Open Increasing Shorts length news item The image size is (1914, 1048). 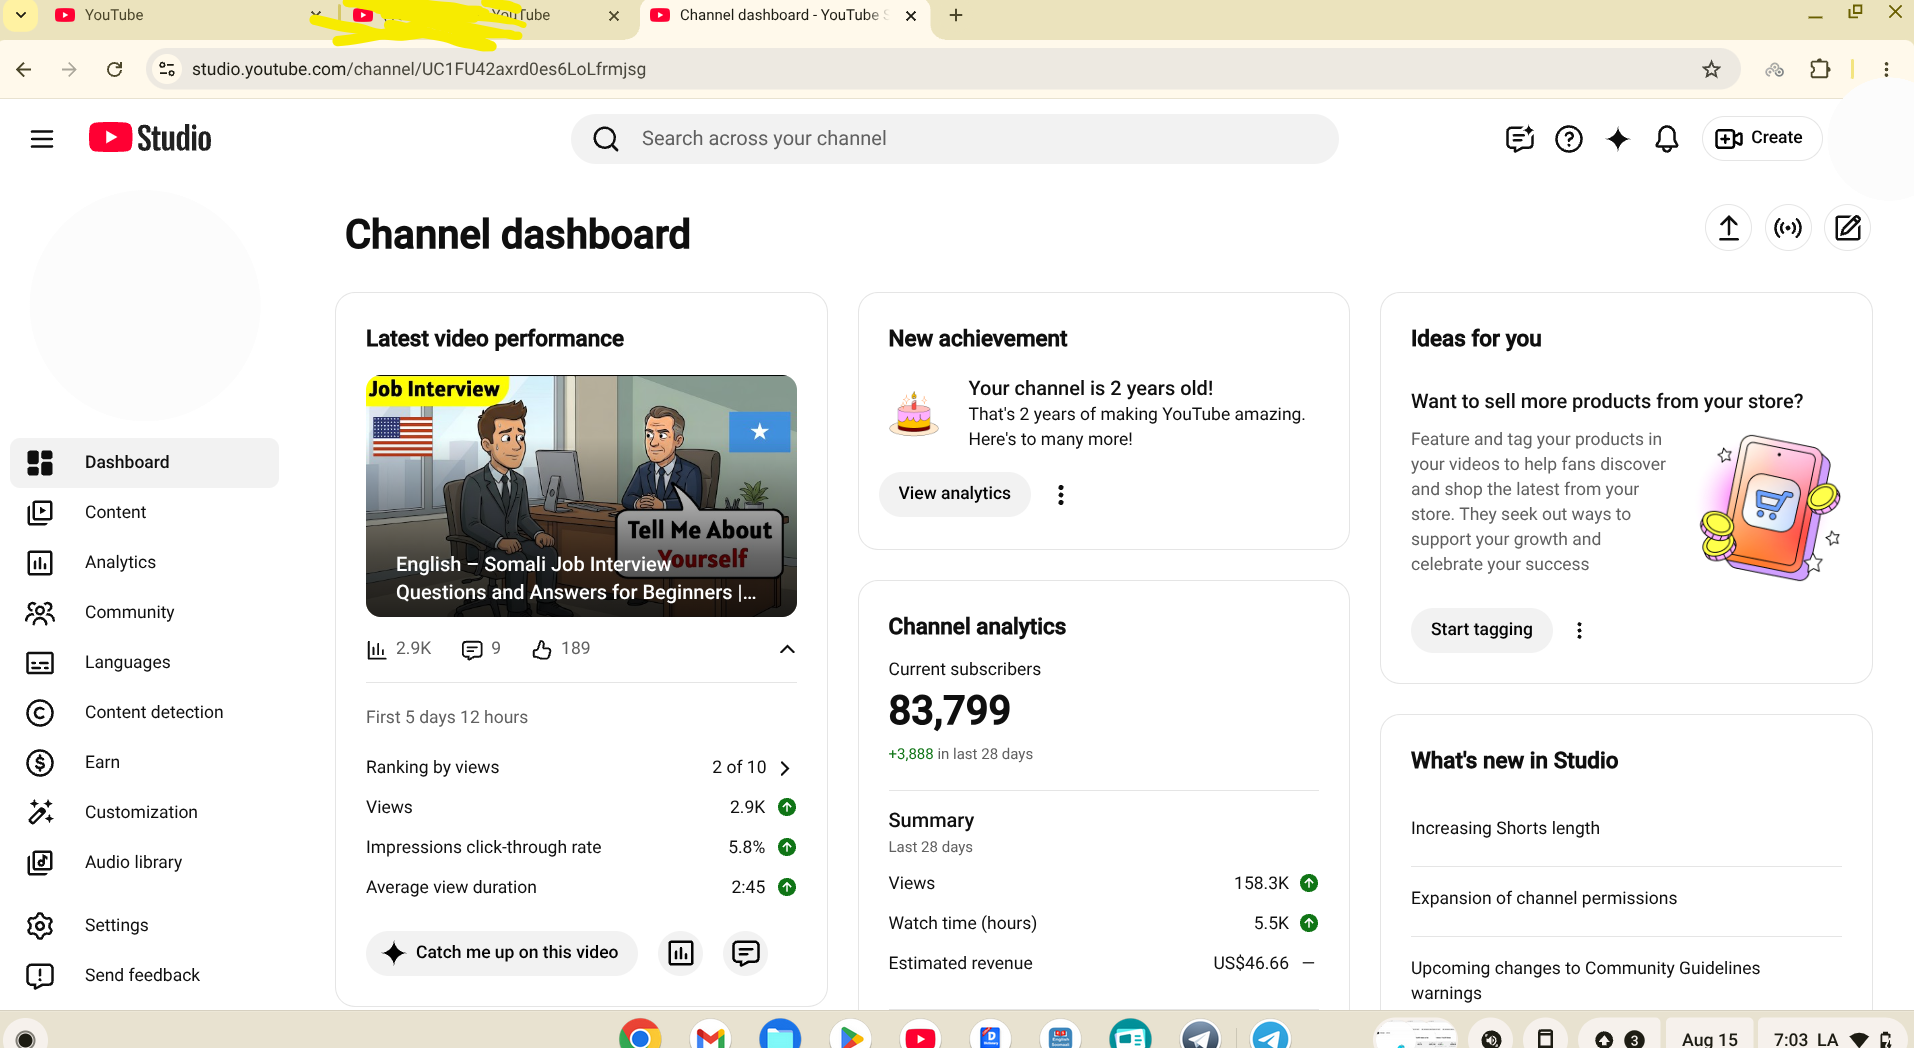(x=1505, y=828)
